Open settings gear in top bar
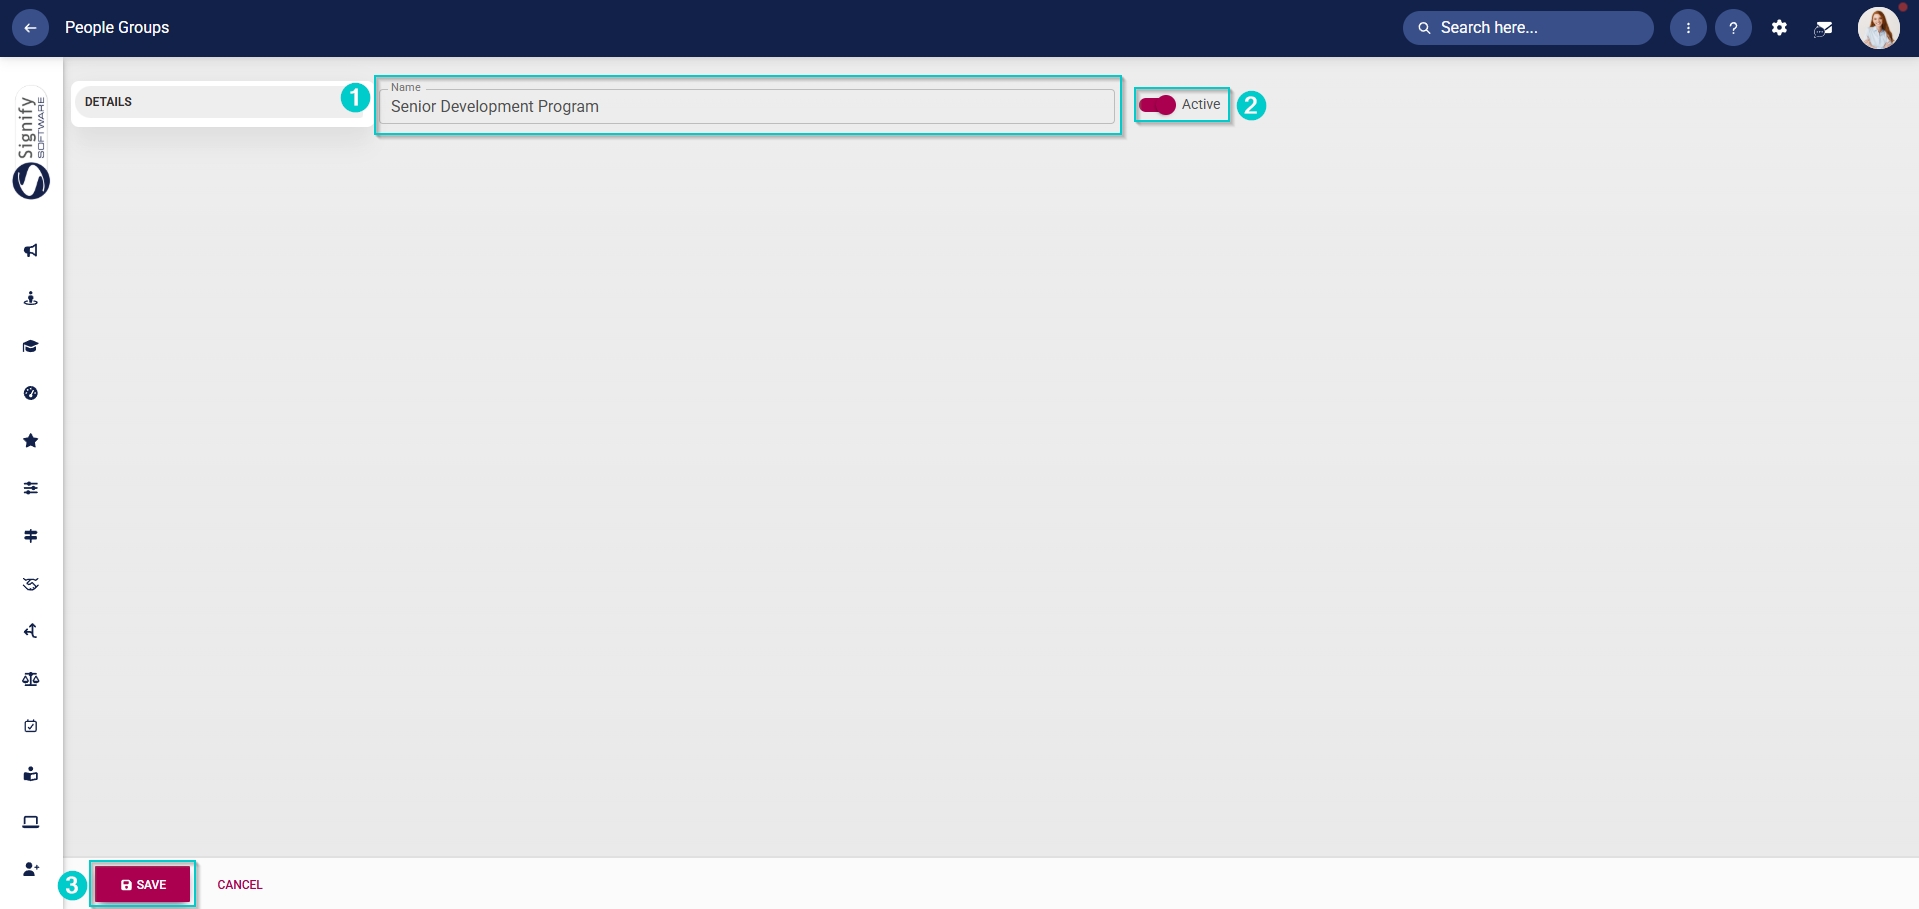 pyautogui.click(x=1779, y=28)
